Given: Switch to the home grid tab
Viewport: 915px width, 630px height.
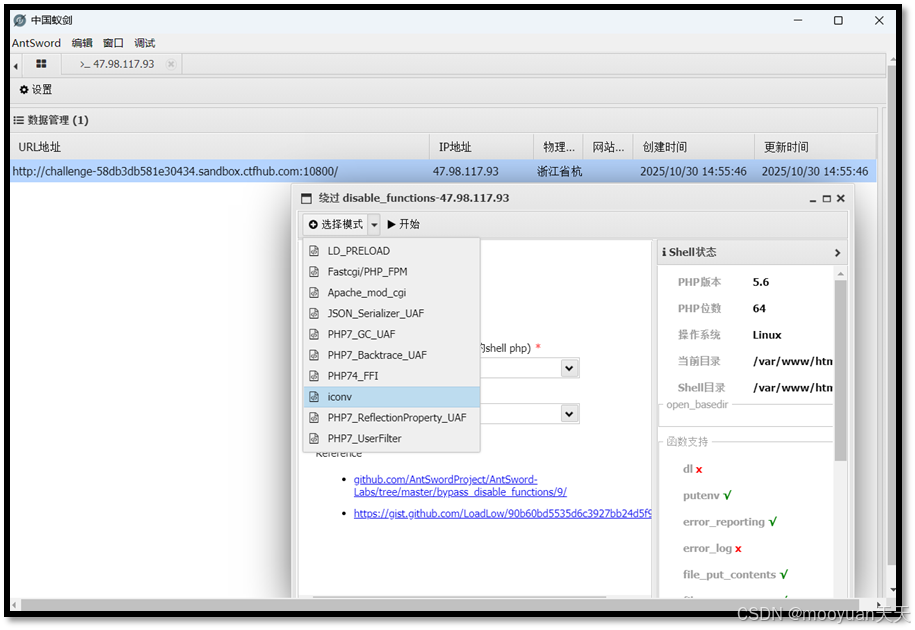Looking at the screenshot, I should click(41, 64).
